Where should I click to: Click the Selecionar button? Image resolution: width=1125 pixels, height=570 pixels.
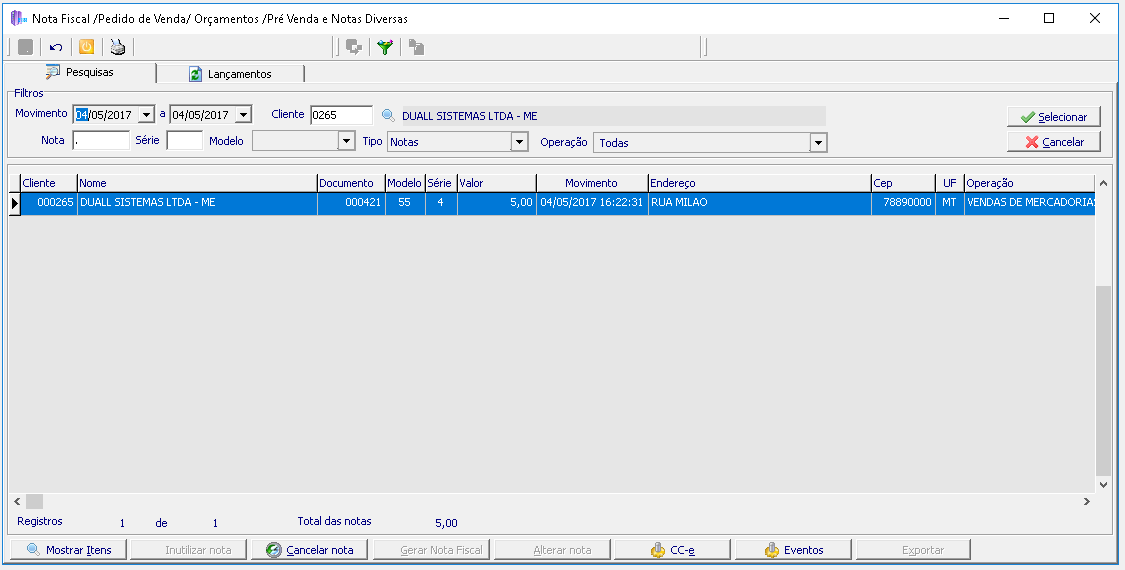click(x=1053, y=117)
